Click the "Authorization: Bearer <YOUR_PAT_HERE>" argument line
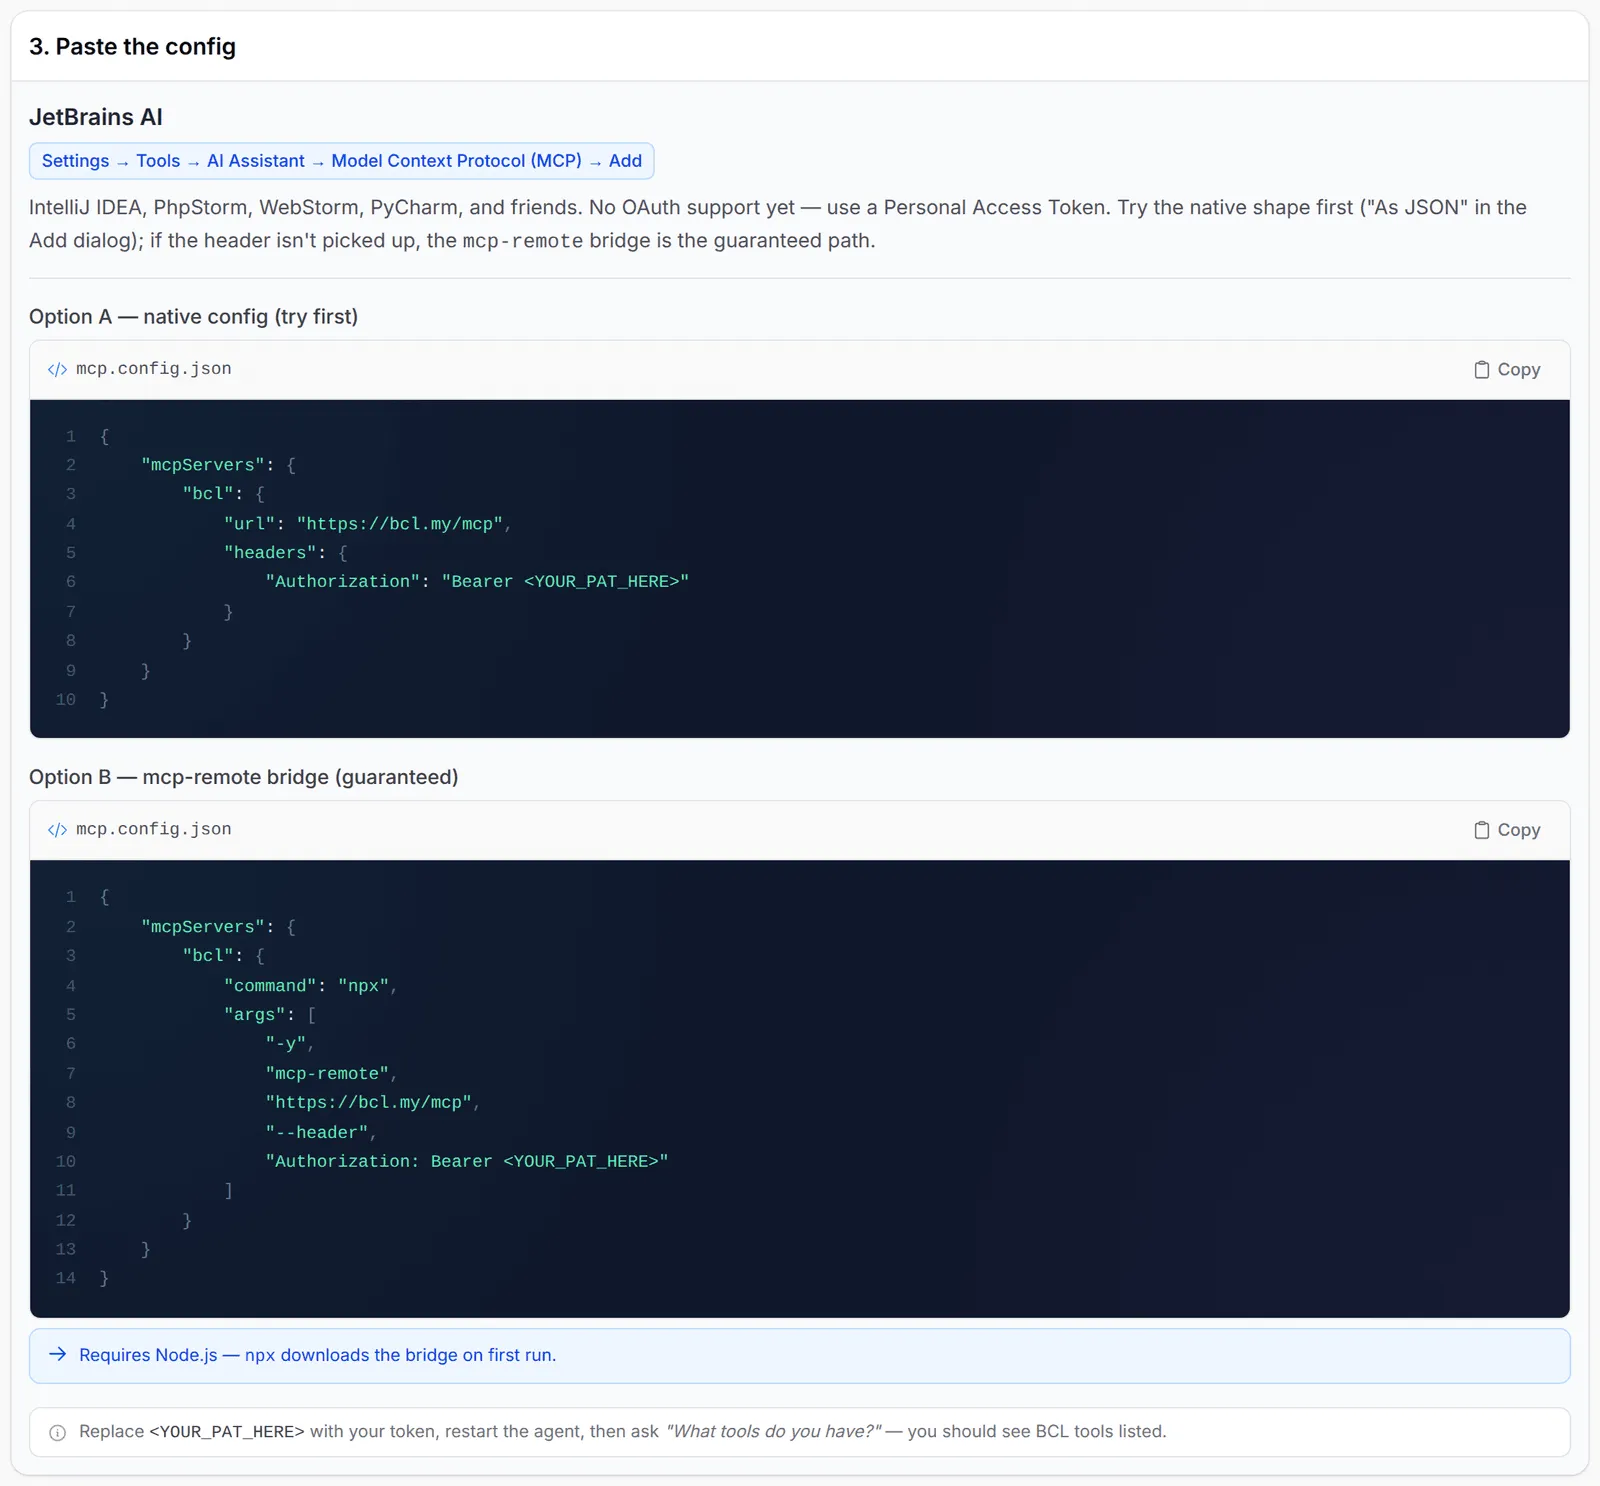This screenshot has height=1486, width=1600. tap(467, 1162)
